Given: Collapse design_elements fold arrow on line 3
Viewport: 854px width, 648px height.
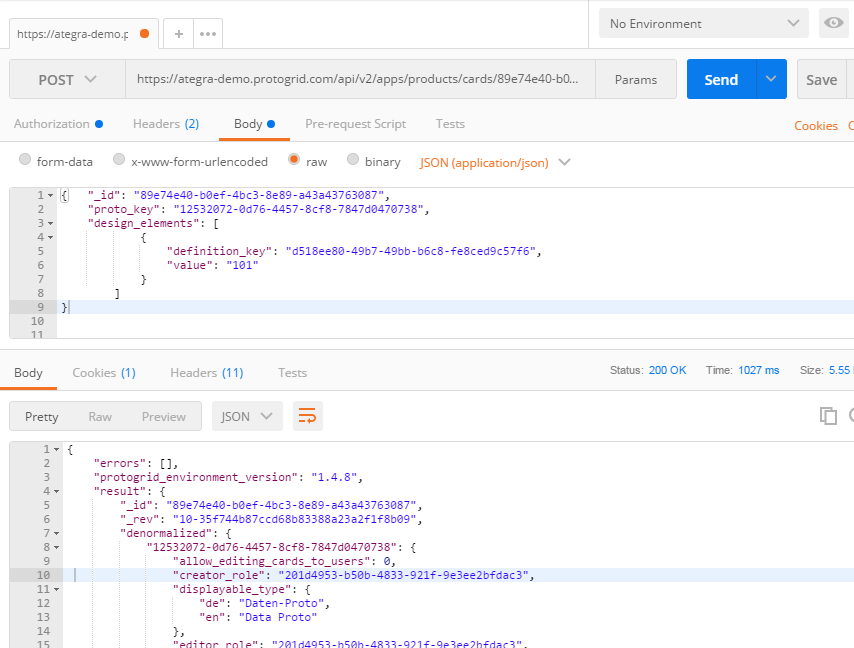Looking at the screenshot, I should [51, 223].
